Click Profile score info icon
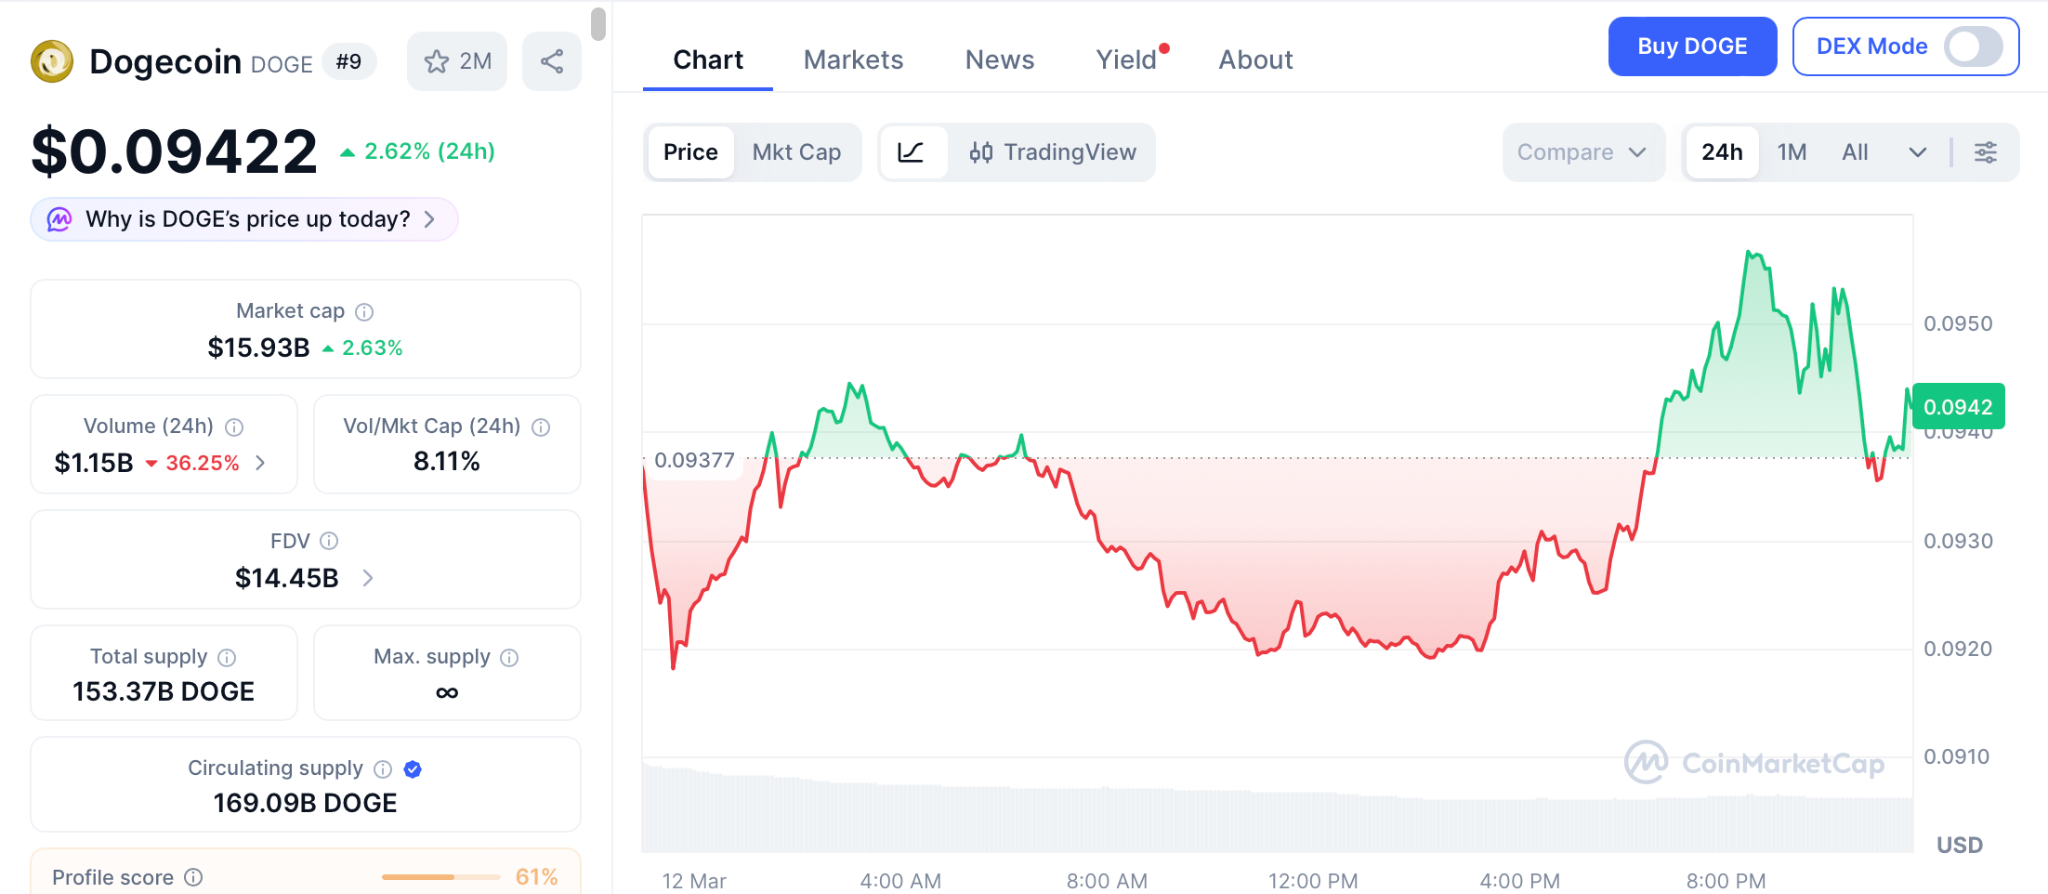2048x894 pixels. [x=194, y=877]
